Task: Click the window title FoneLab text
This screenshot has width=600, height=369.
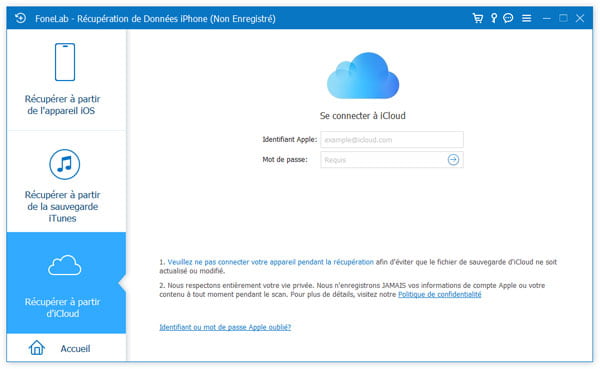Action: pyautogui.click(x=155, y=18)
